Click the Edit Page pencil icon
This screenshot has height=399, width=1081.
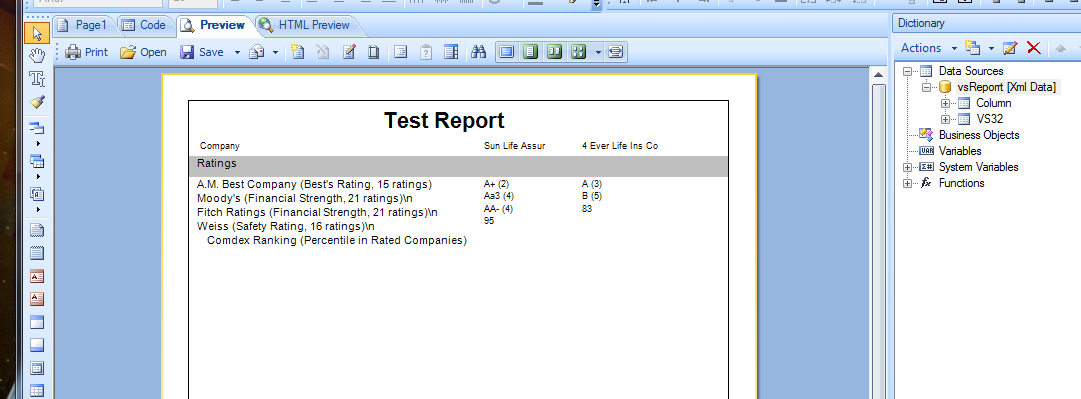click(x=349, y=52)
